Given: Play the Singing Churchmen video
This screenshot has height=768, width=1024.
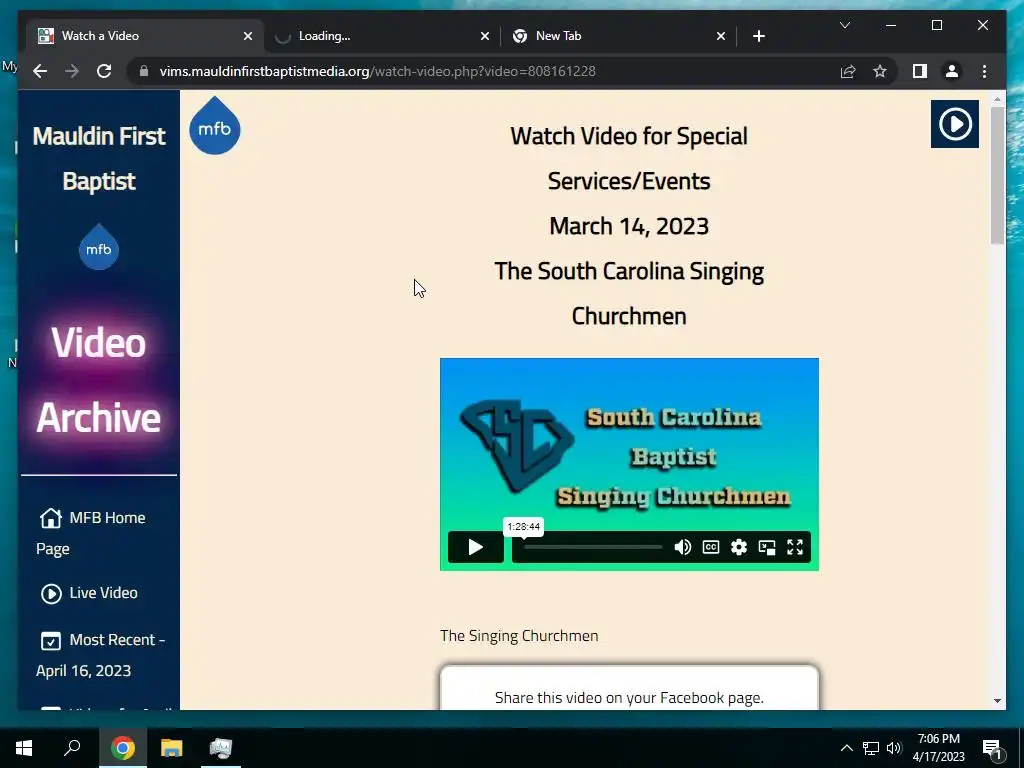Looking at the screenshot, I should click(x=475, y=547).
